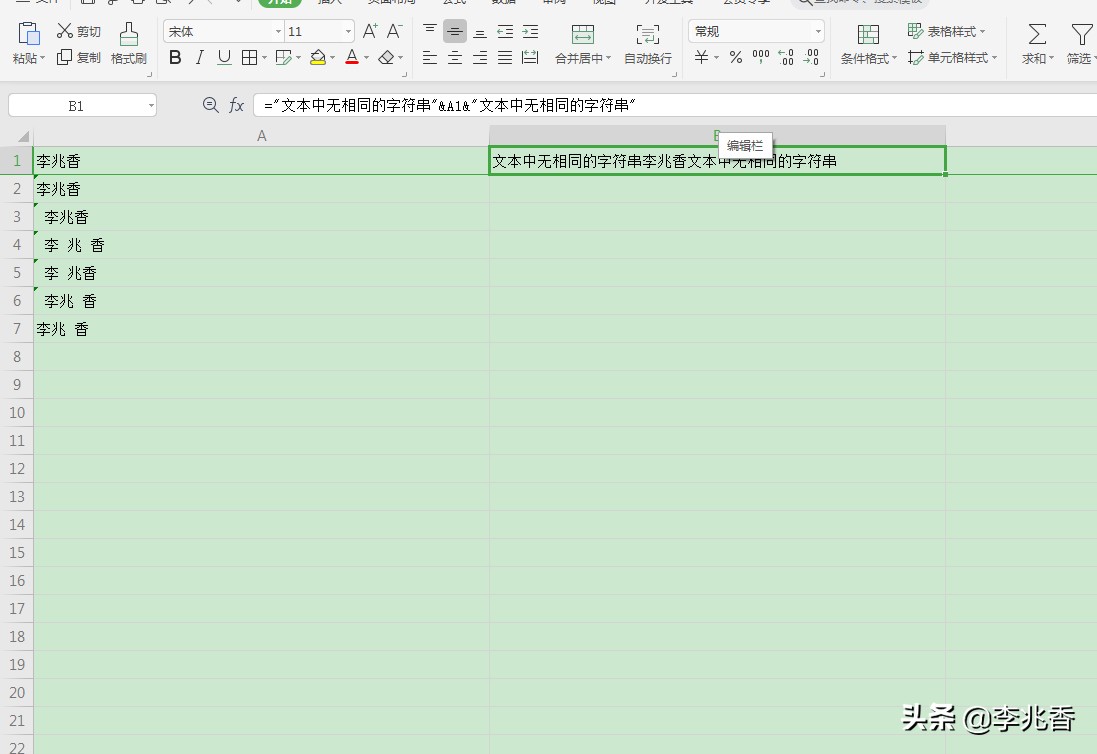Select cell A2 in row 2

tap(262, 189)
